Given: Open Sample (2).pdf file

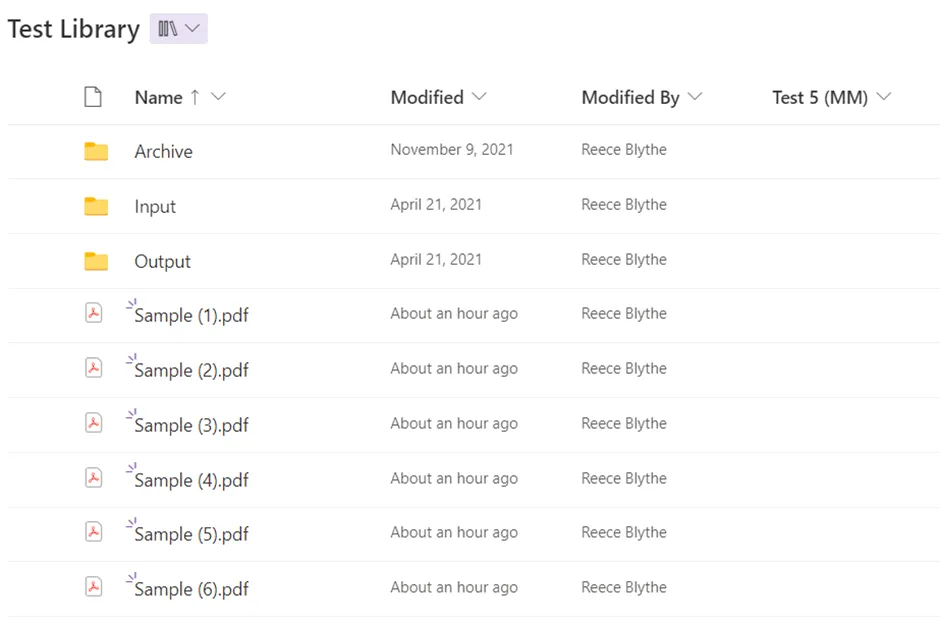Looking at the screenshot, I should pyautogui.click(x=191, y=370).
